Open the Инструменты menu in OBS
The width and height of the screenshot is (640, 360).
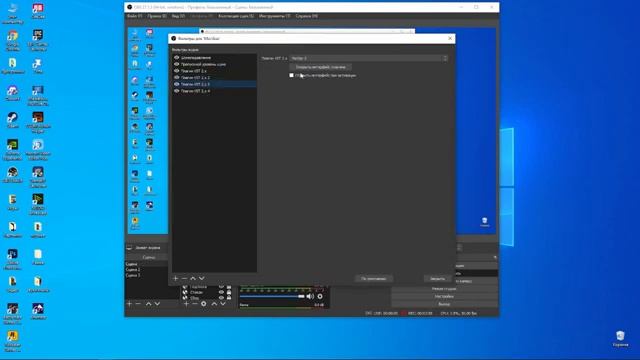[x=274, y=16]
